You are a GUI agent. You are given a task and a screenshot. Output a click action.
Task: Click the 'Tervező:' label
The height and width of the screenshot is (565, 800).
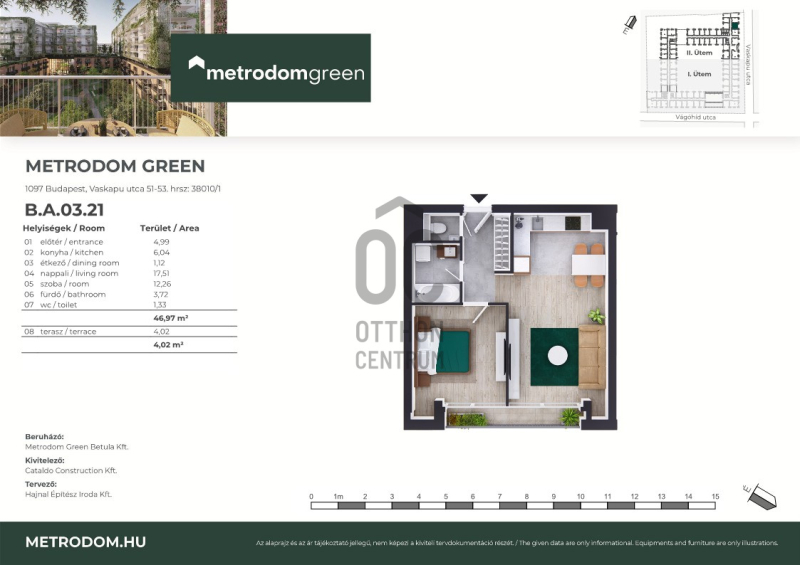41,484
